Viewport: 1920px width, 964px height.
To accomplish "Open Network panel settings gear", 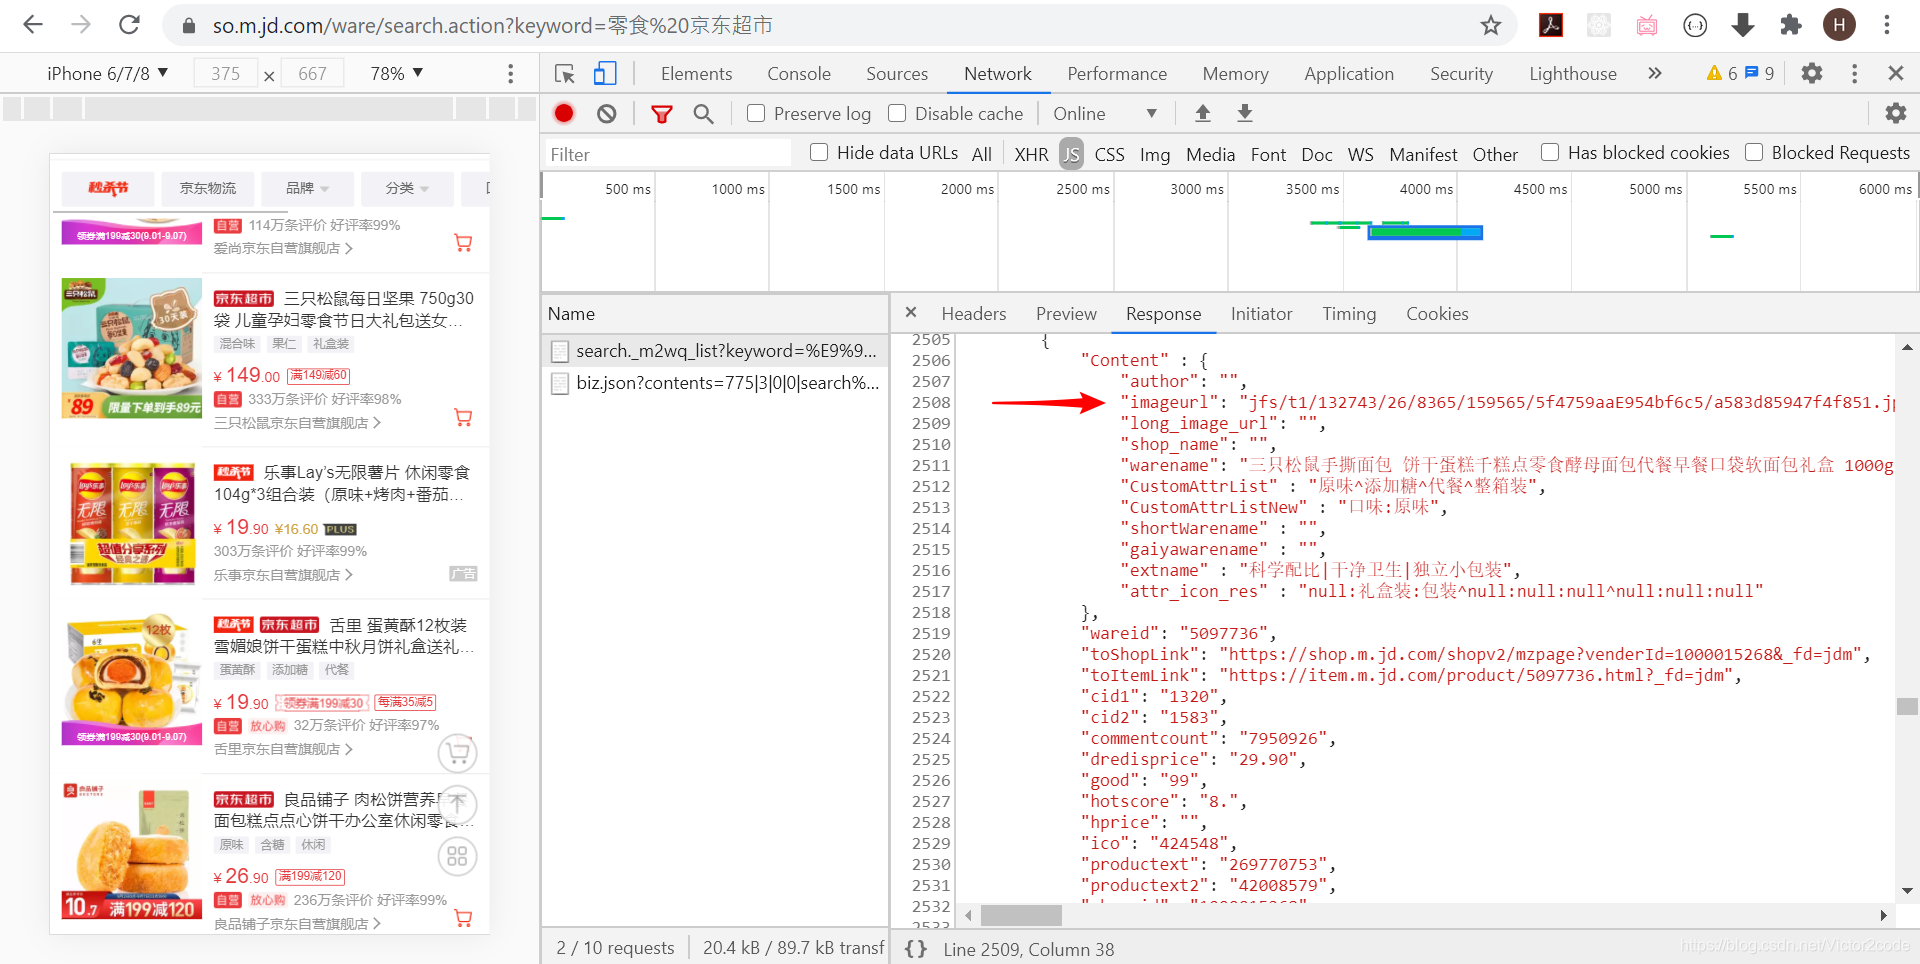I will point(1896,113).
